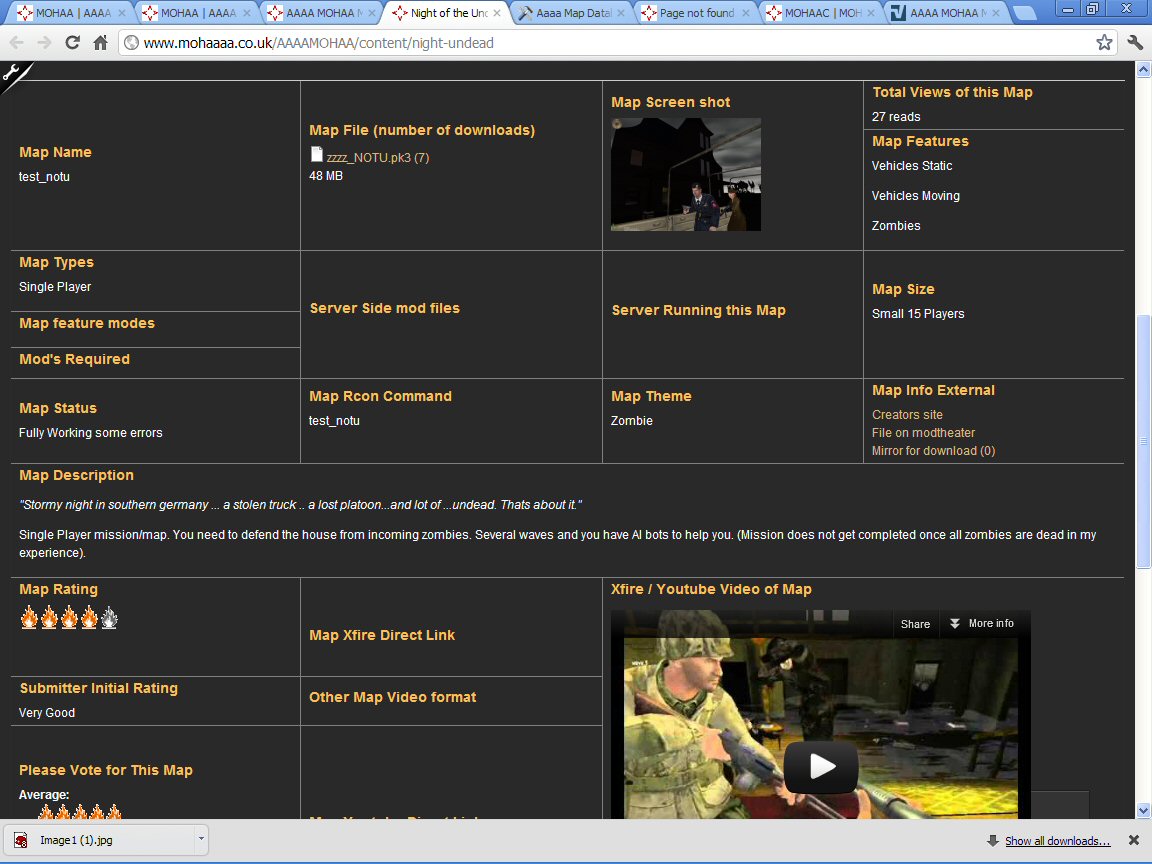Close the Night of the Undead tab
This screenshot has width=1152, height=864.
point(497,12)
